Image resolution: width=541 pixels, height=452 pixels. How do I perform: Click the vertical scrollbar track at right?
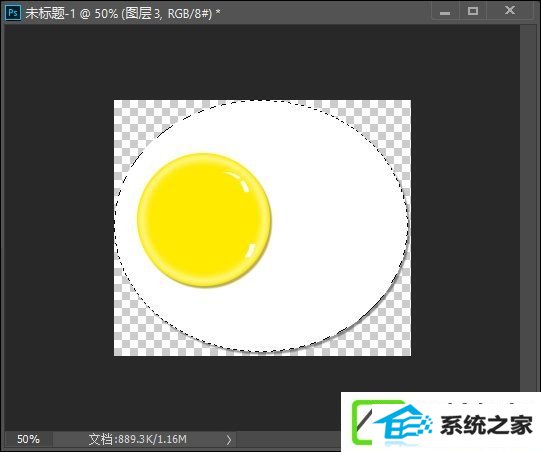tap(527, 207)
